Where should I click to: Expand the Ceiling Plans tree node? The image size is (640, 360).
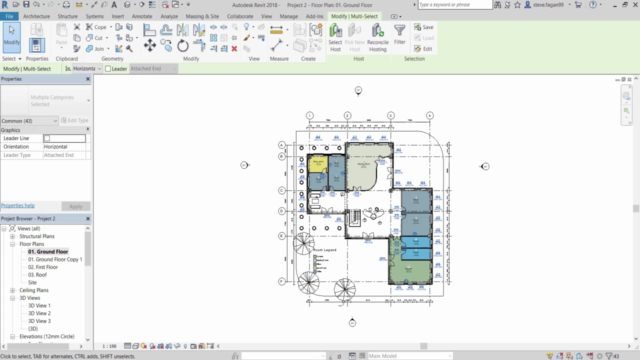click(13, 290)
